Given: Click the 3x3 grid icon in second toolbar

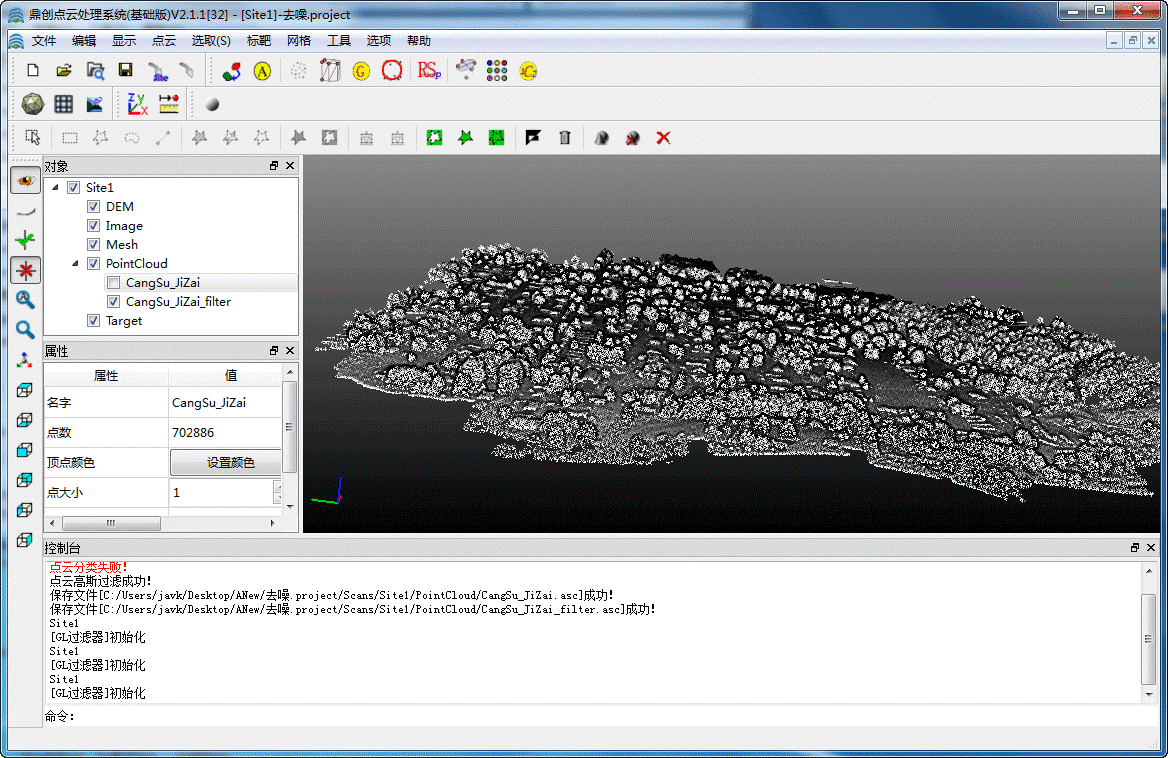Looking at the screenshot, I should pyautogui.click(x=64, y=104).
